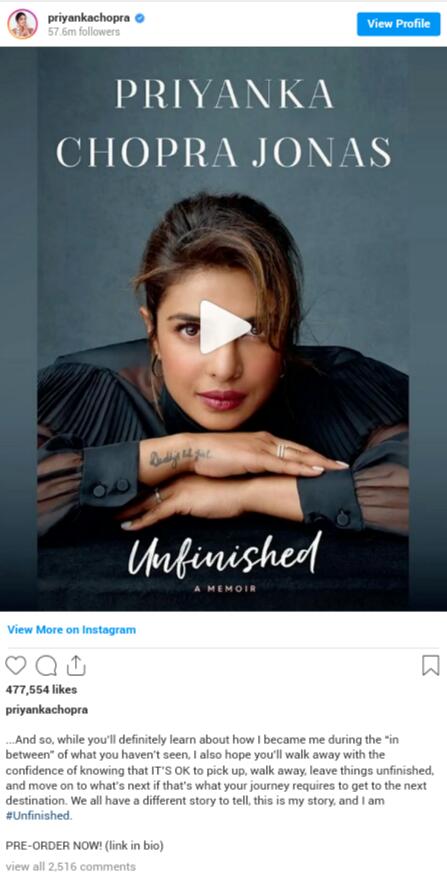
Task: Save post with bookmark icon
Action: [431, 665]
